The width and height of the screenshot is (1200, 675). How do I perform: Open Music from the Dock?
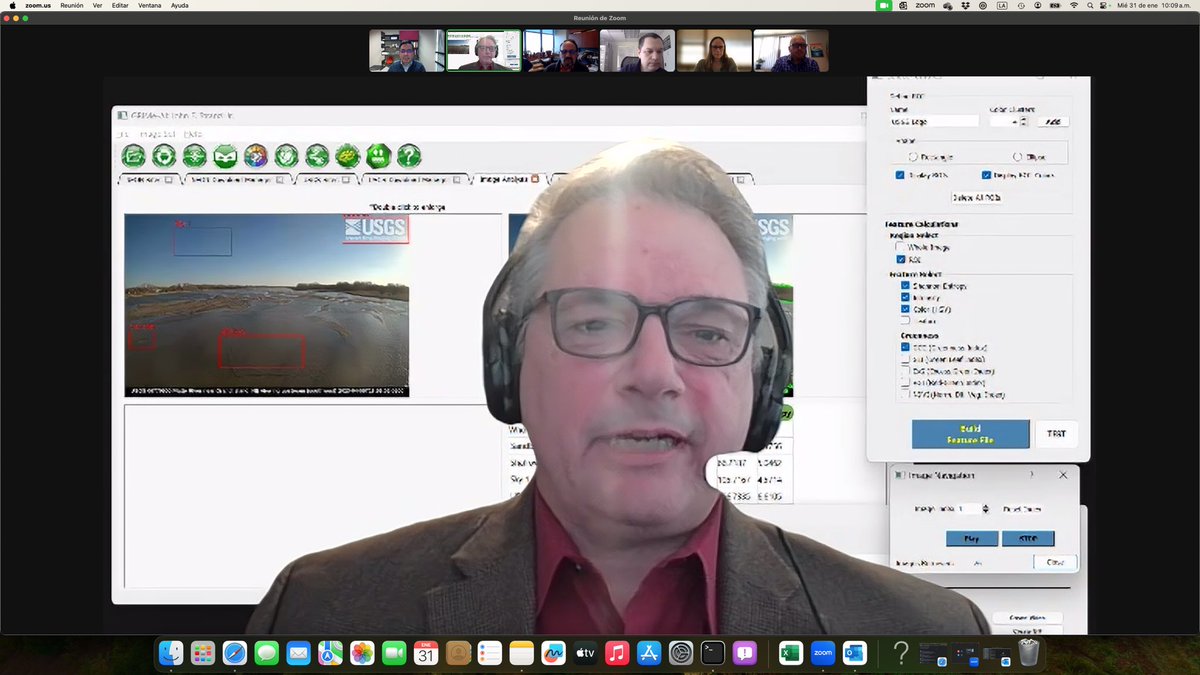click(x=617, y=653)
